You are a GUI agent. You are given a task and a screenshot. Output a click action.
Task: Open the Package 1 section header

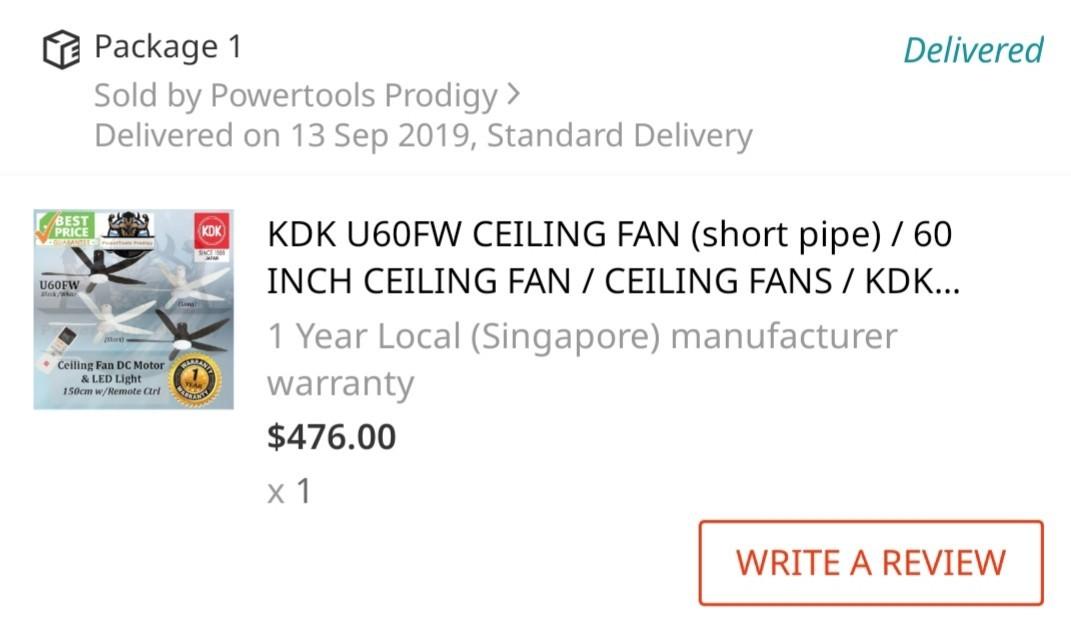coord(166,48)
